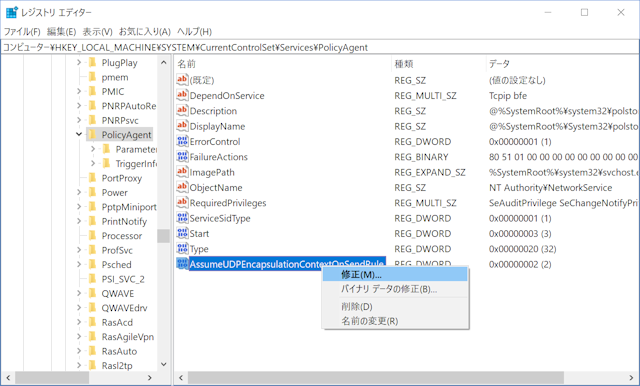Click the folder icon of PSI_SVC_2
Image resolution: width=640 pixels, height=386 pixels.
(x=93, y=279)
